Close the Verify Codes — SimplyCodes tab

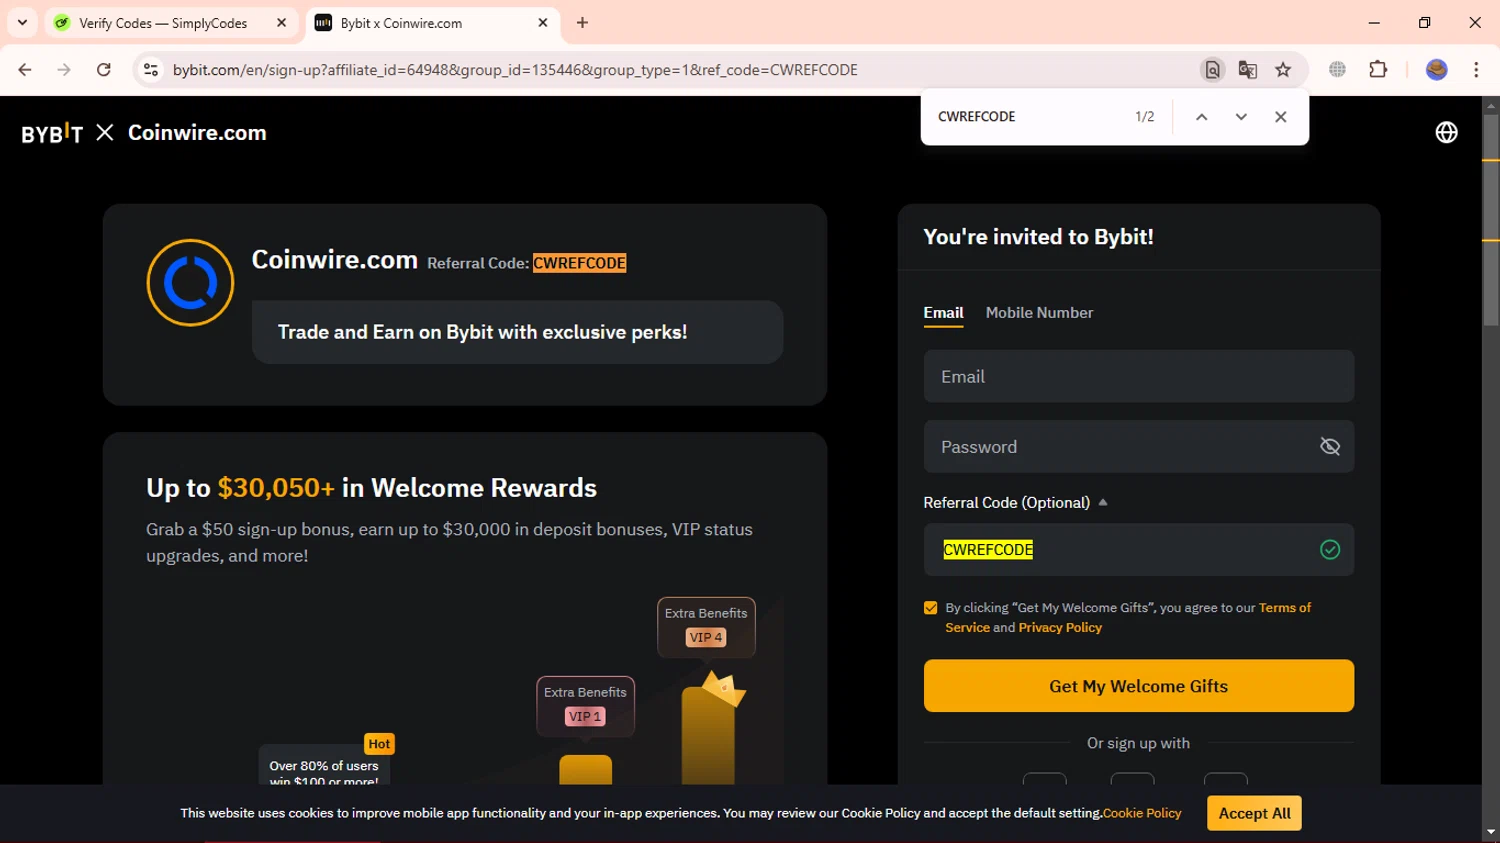pyautogui.click(x=282, y=23)
